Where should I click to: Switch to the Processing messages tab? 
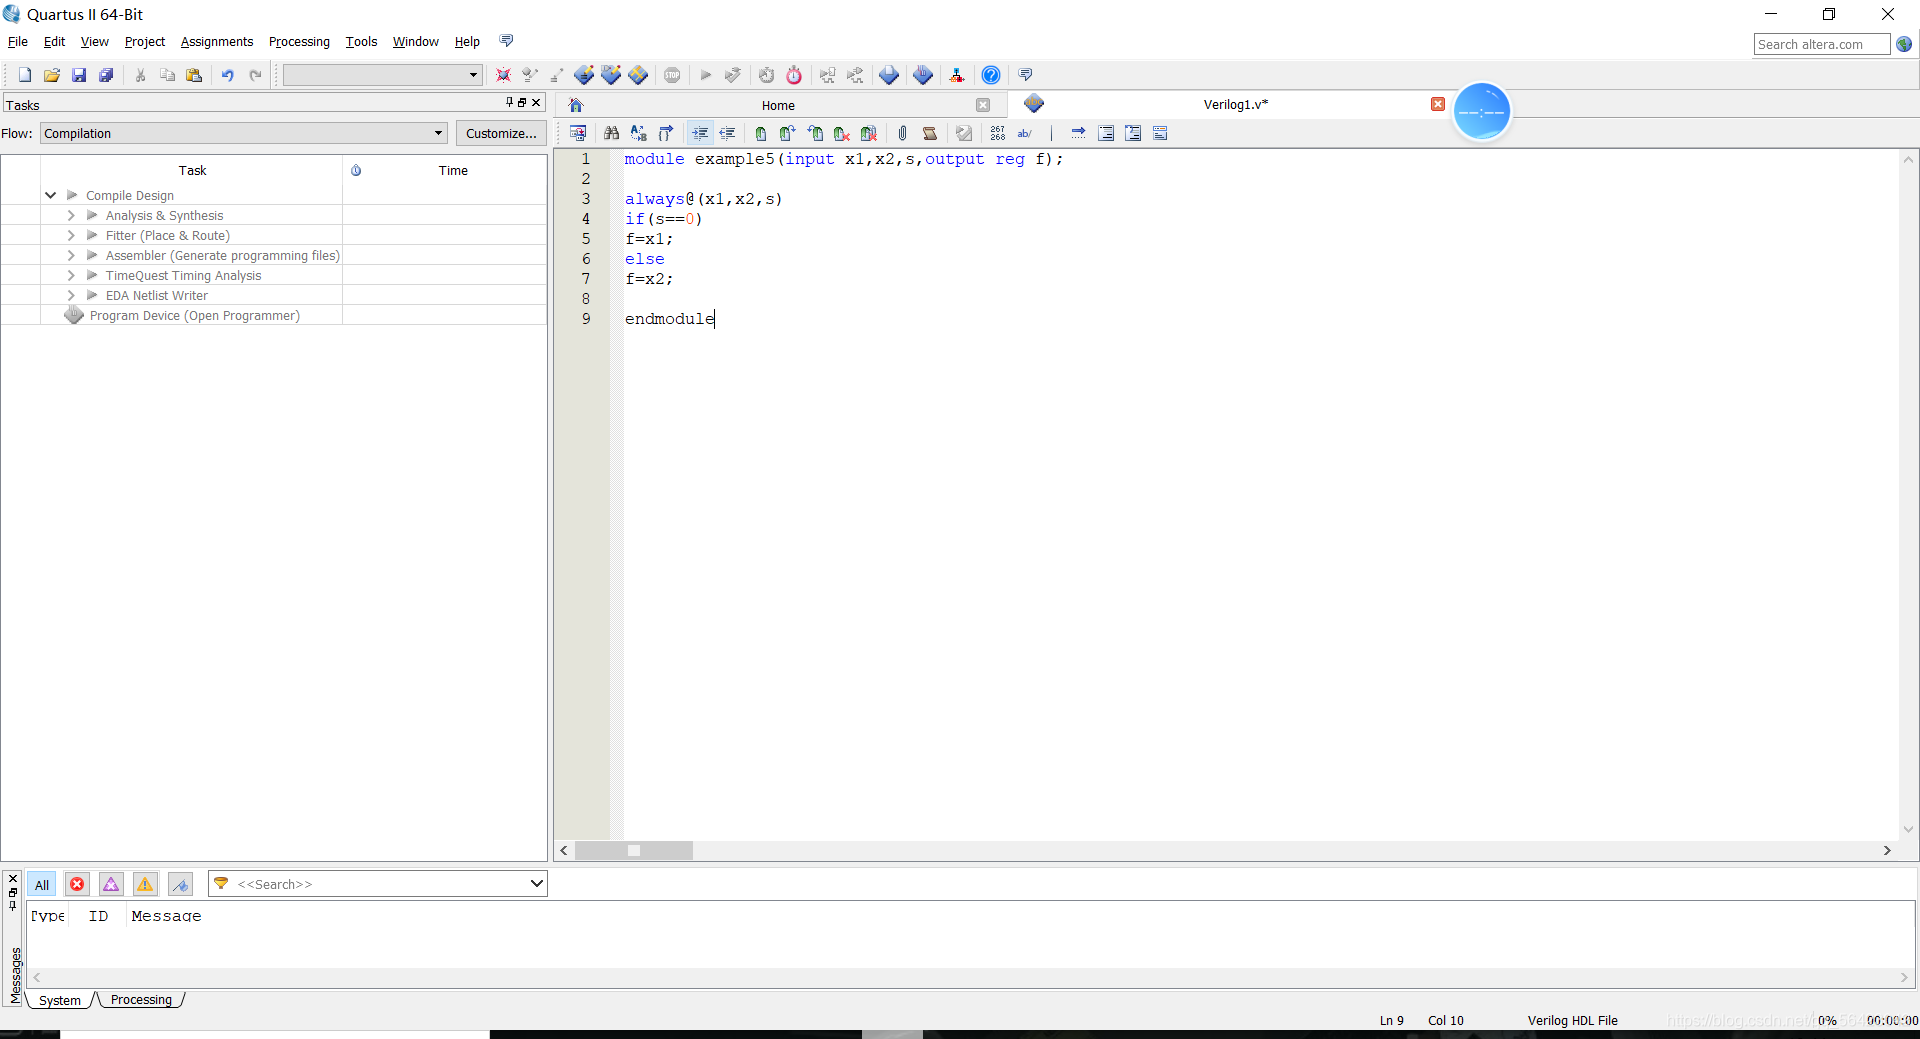(141, 1000)
